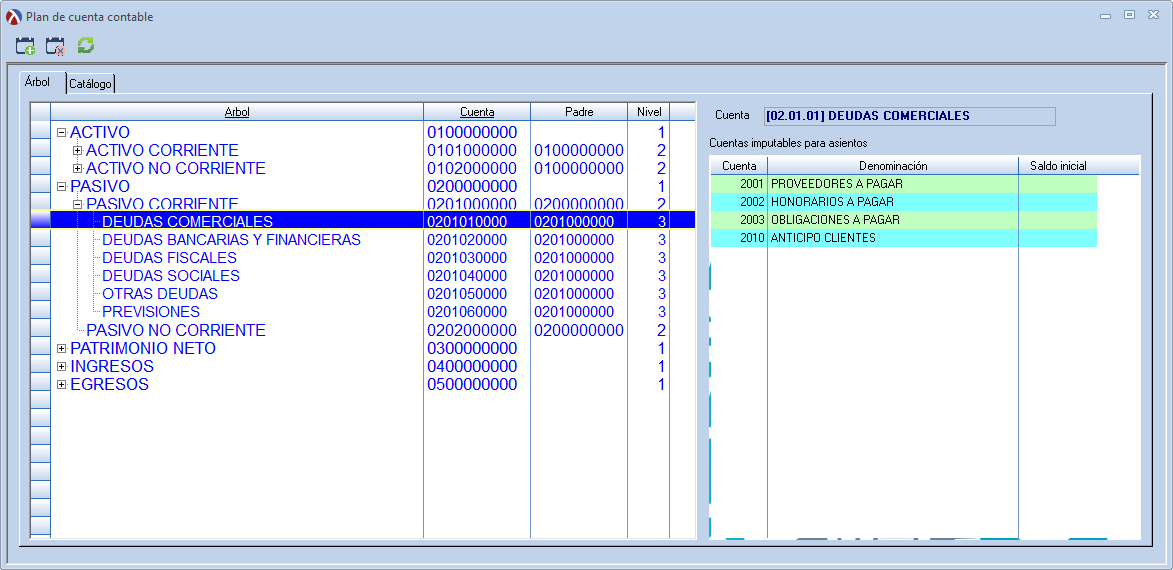Click the Cuenta field showing DEUDAS COMERCIALES
The image size is (1173, 570).
coord(909,116)
